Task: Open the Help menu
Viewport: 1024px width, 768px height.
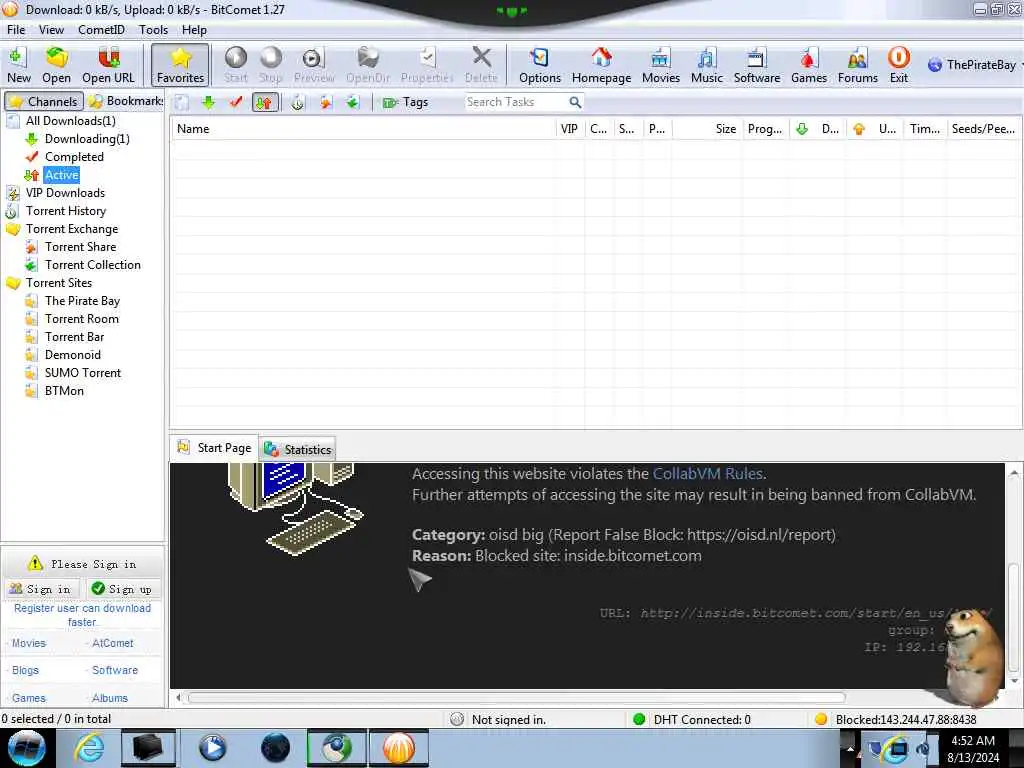Action: (x=194, y=29)
